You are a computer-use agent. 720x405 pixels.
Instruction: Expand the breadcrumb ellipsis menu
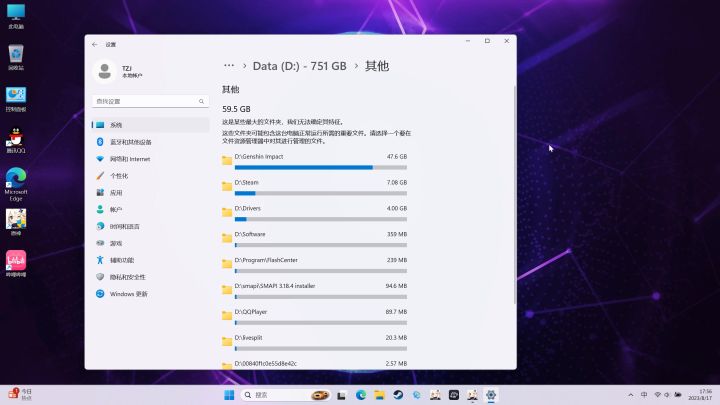click(229, 66)
